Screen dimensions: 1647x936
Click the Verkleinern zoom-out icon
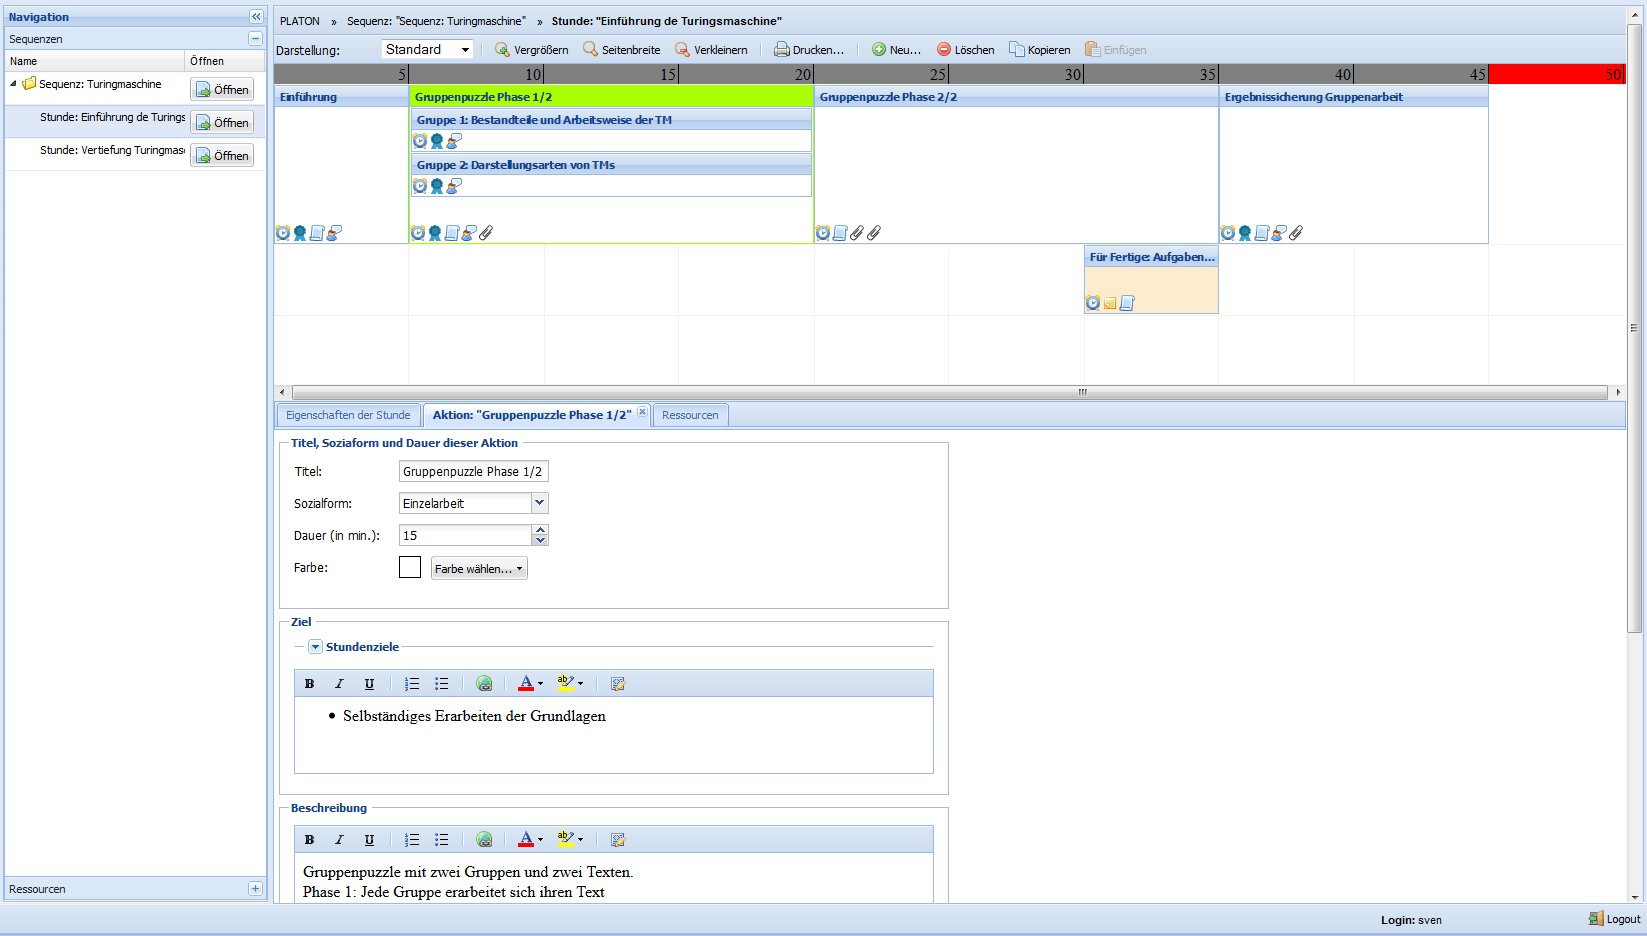click(682, 50)
